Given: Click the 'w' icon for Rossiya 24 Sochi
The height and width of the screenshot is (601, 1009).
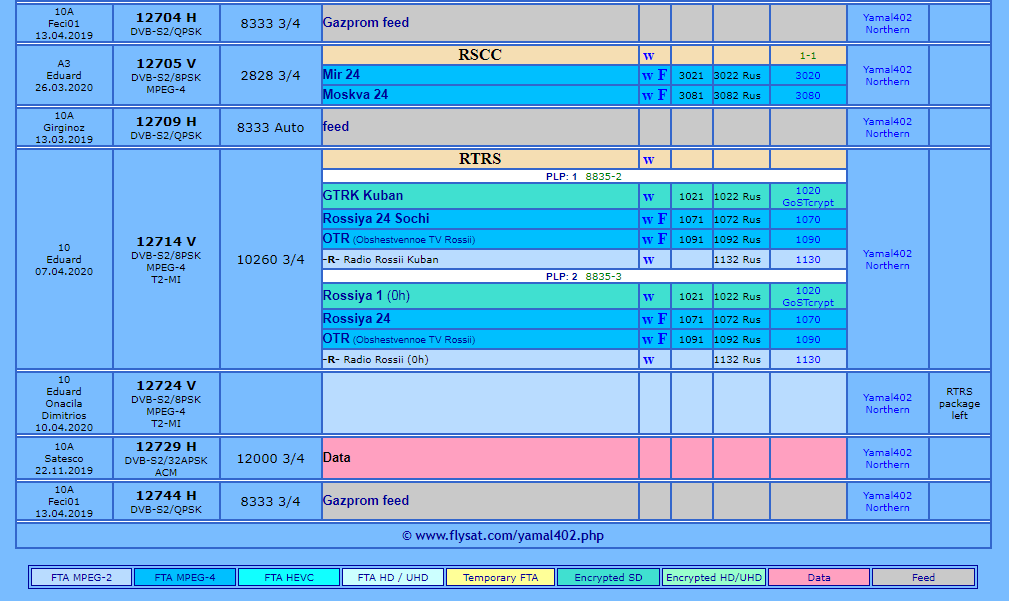Looking at the screenshot, I should coord(647,220).
